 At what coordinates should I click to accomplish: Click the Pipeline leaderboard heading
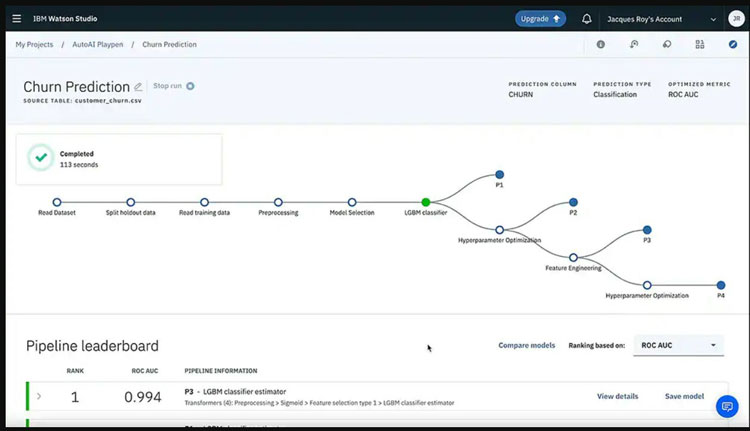(x=92, y=346)
